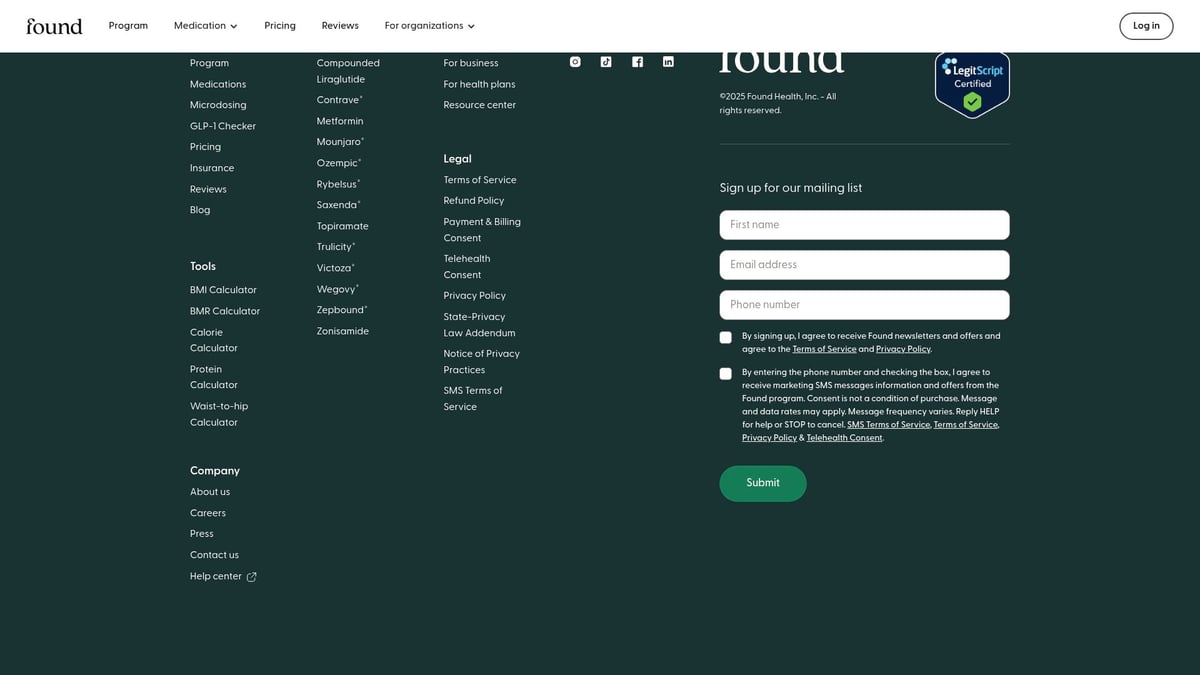1200x675 pixels.
Task: Open Telehealth Consent under Legal
Action: pyautogui.click(x=467, y=267)
